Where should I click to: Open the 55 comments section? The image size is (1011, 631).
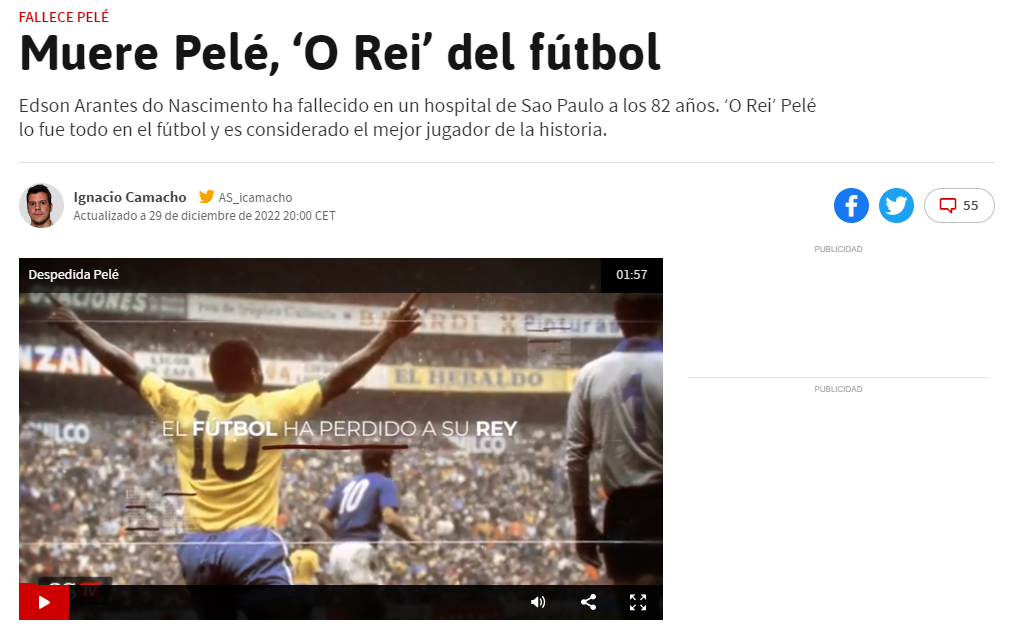click(959, 206)
